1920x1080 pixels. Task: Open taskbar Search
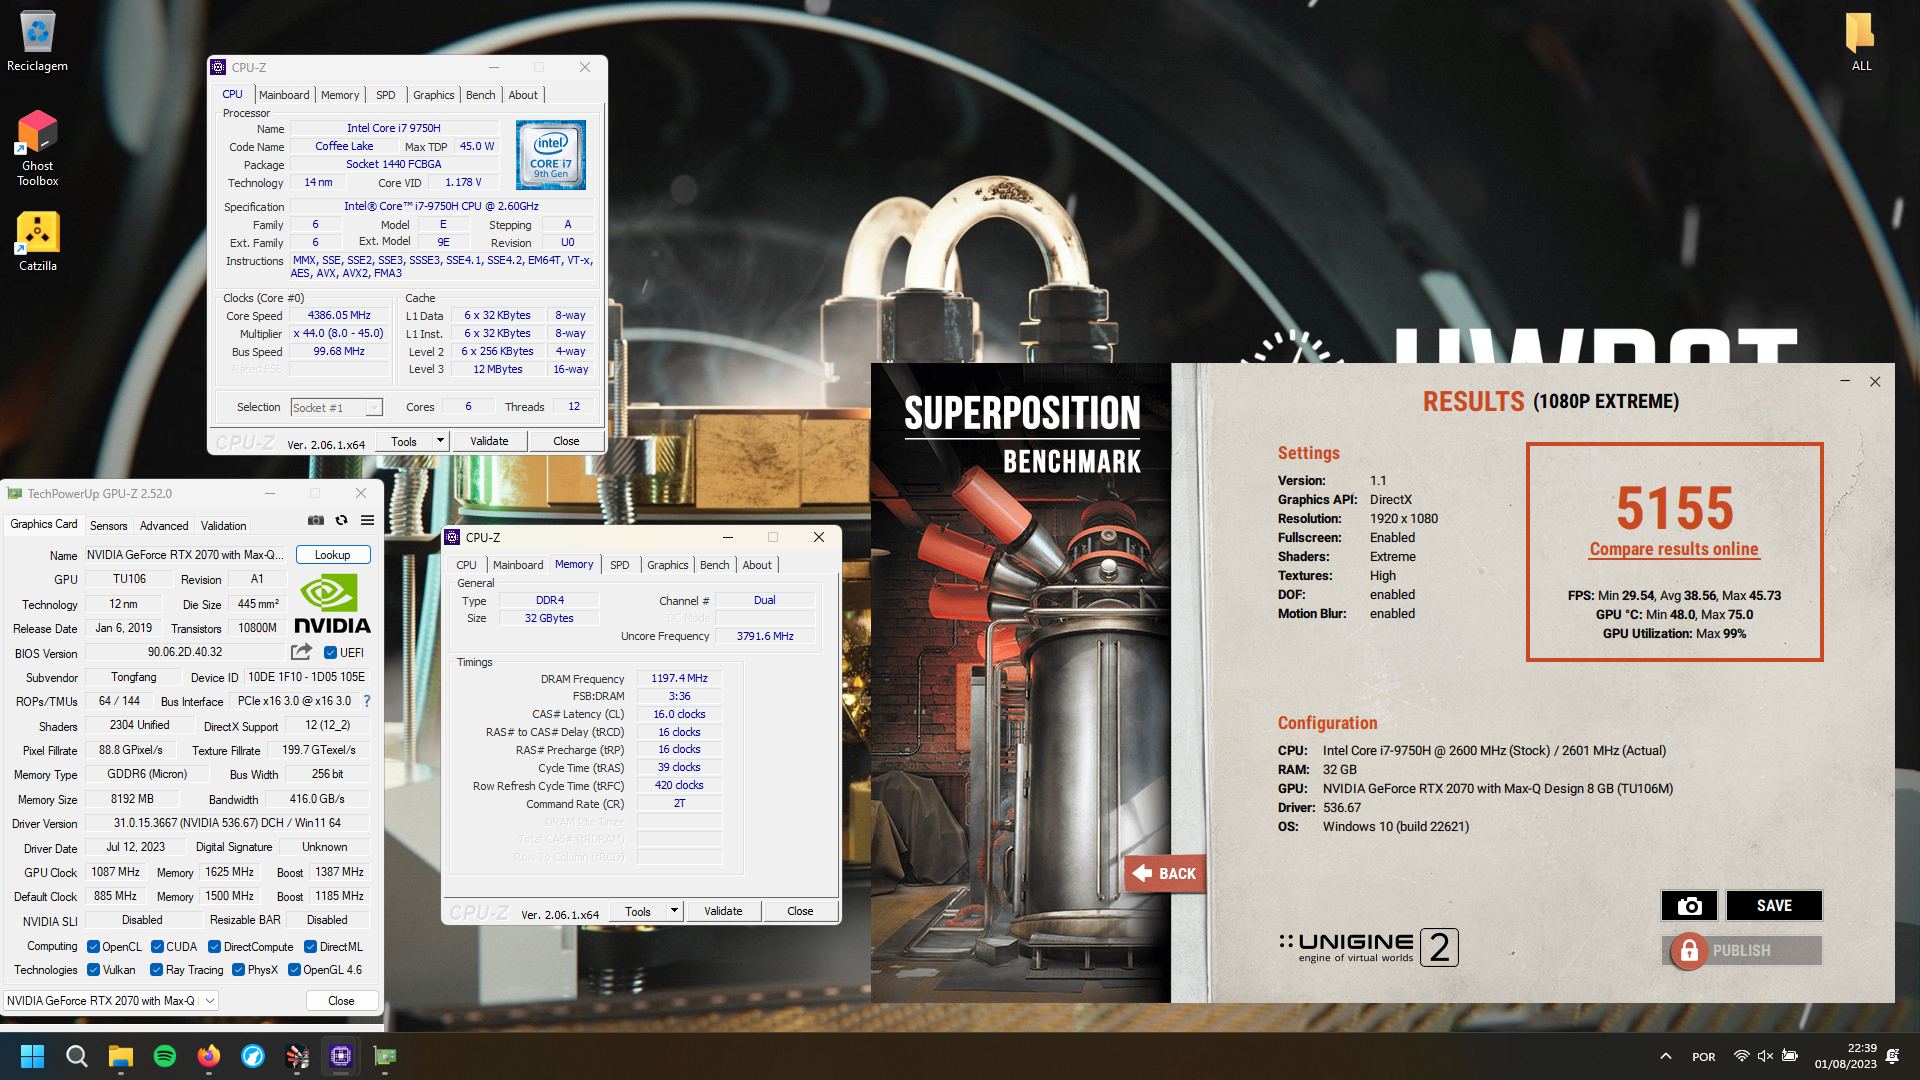click(76, 1056)
